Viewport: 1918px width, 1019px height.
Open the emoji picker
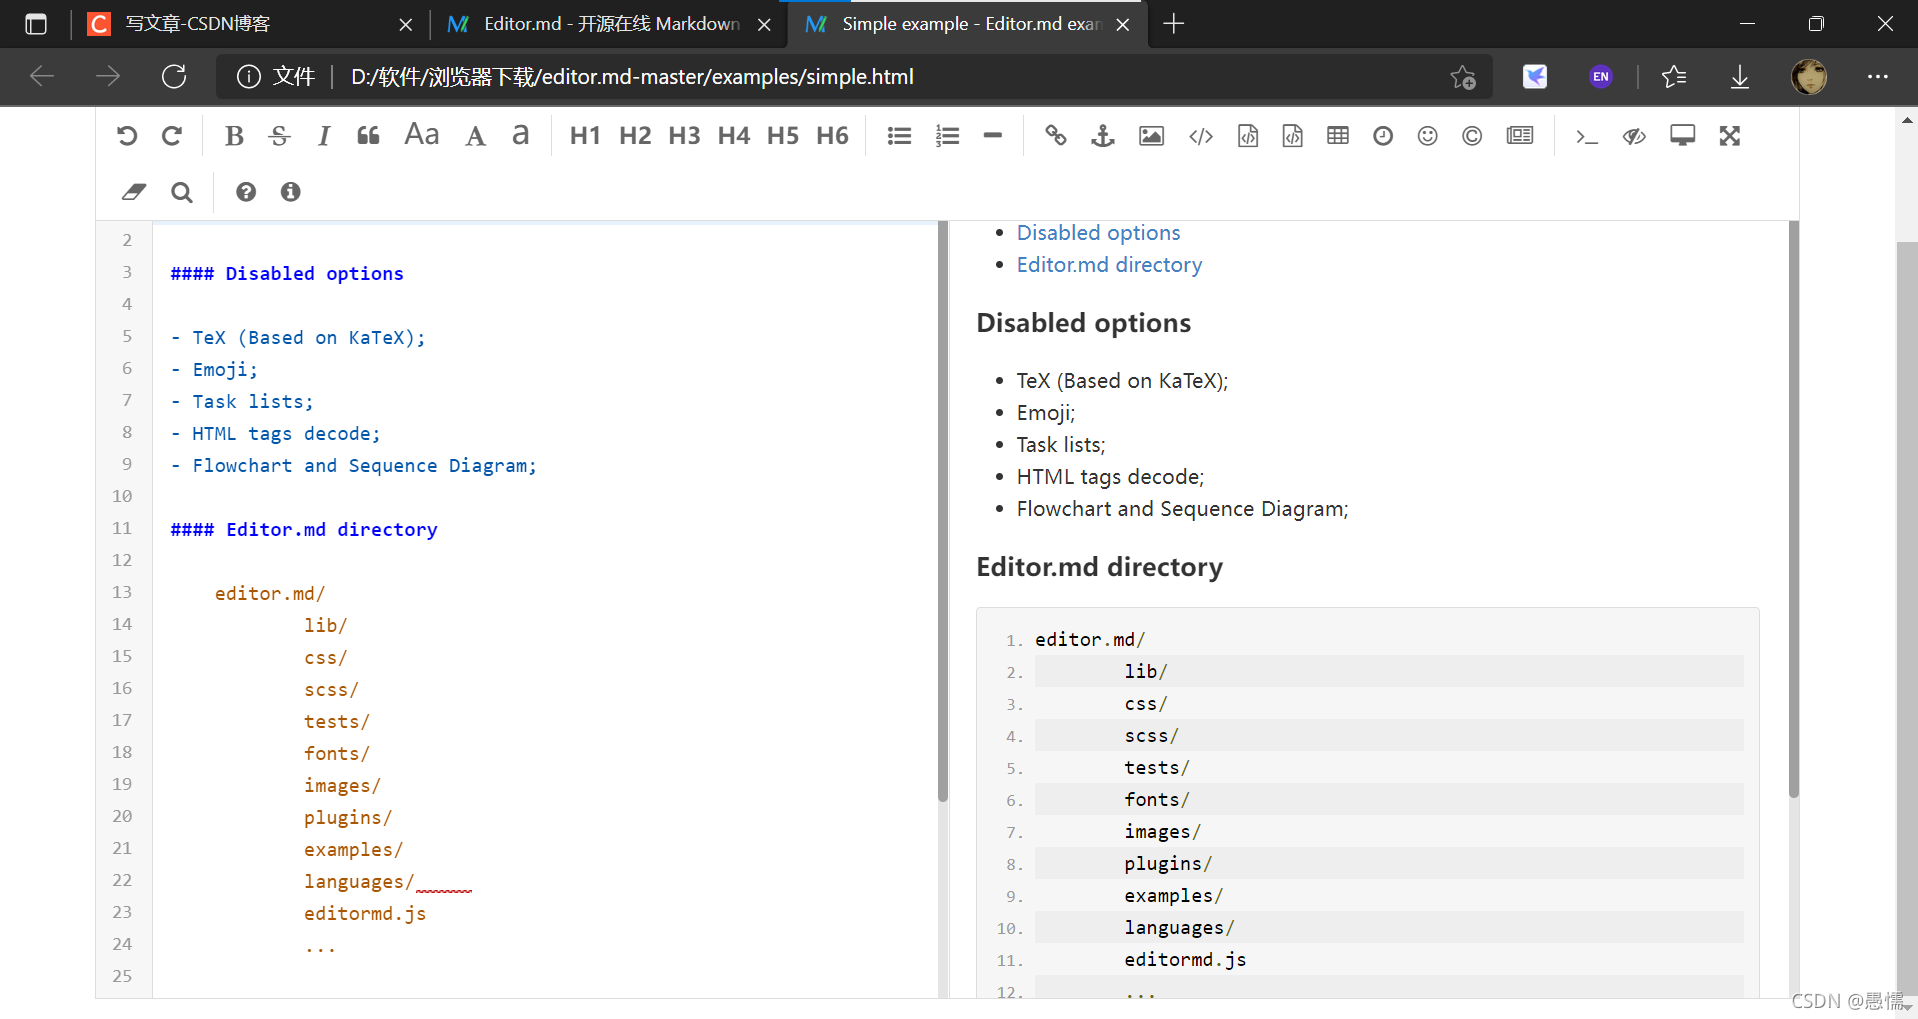1428,136
